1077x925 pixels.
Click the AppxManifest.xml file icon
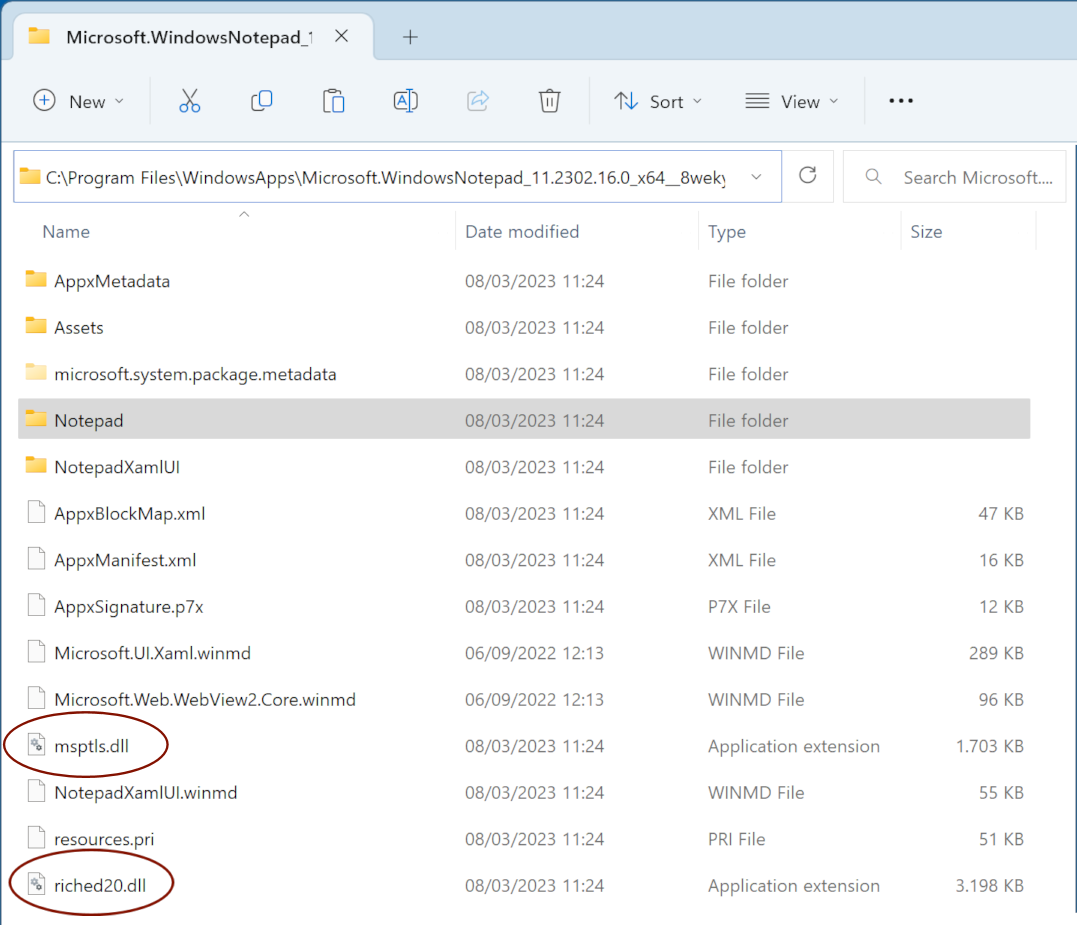(36, 559)
